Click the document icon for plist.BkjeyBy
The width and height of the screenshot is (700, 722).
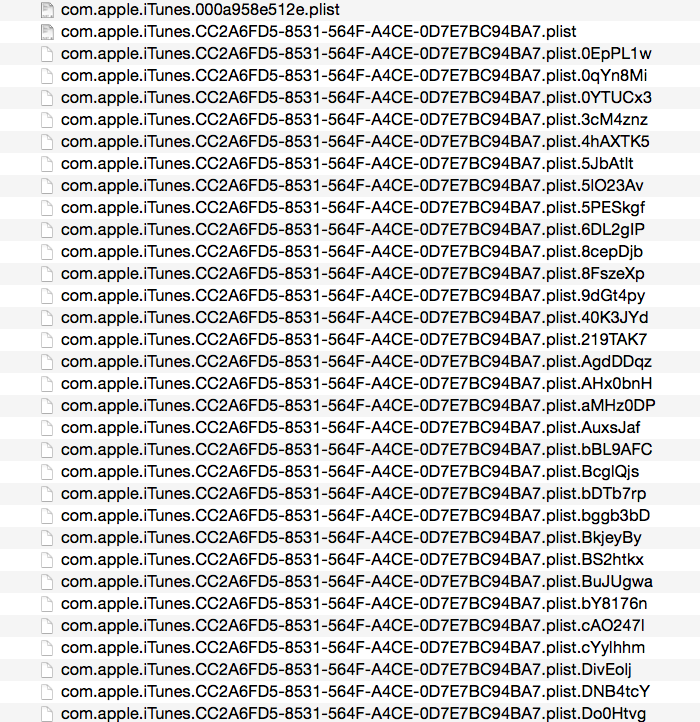coord(47,538)
